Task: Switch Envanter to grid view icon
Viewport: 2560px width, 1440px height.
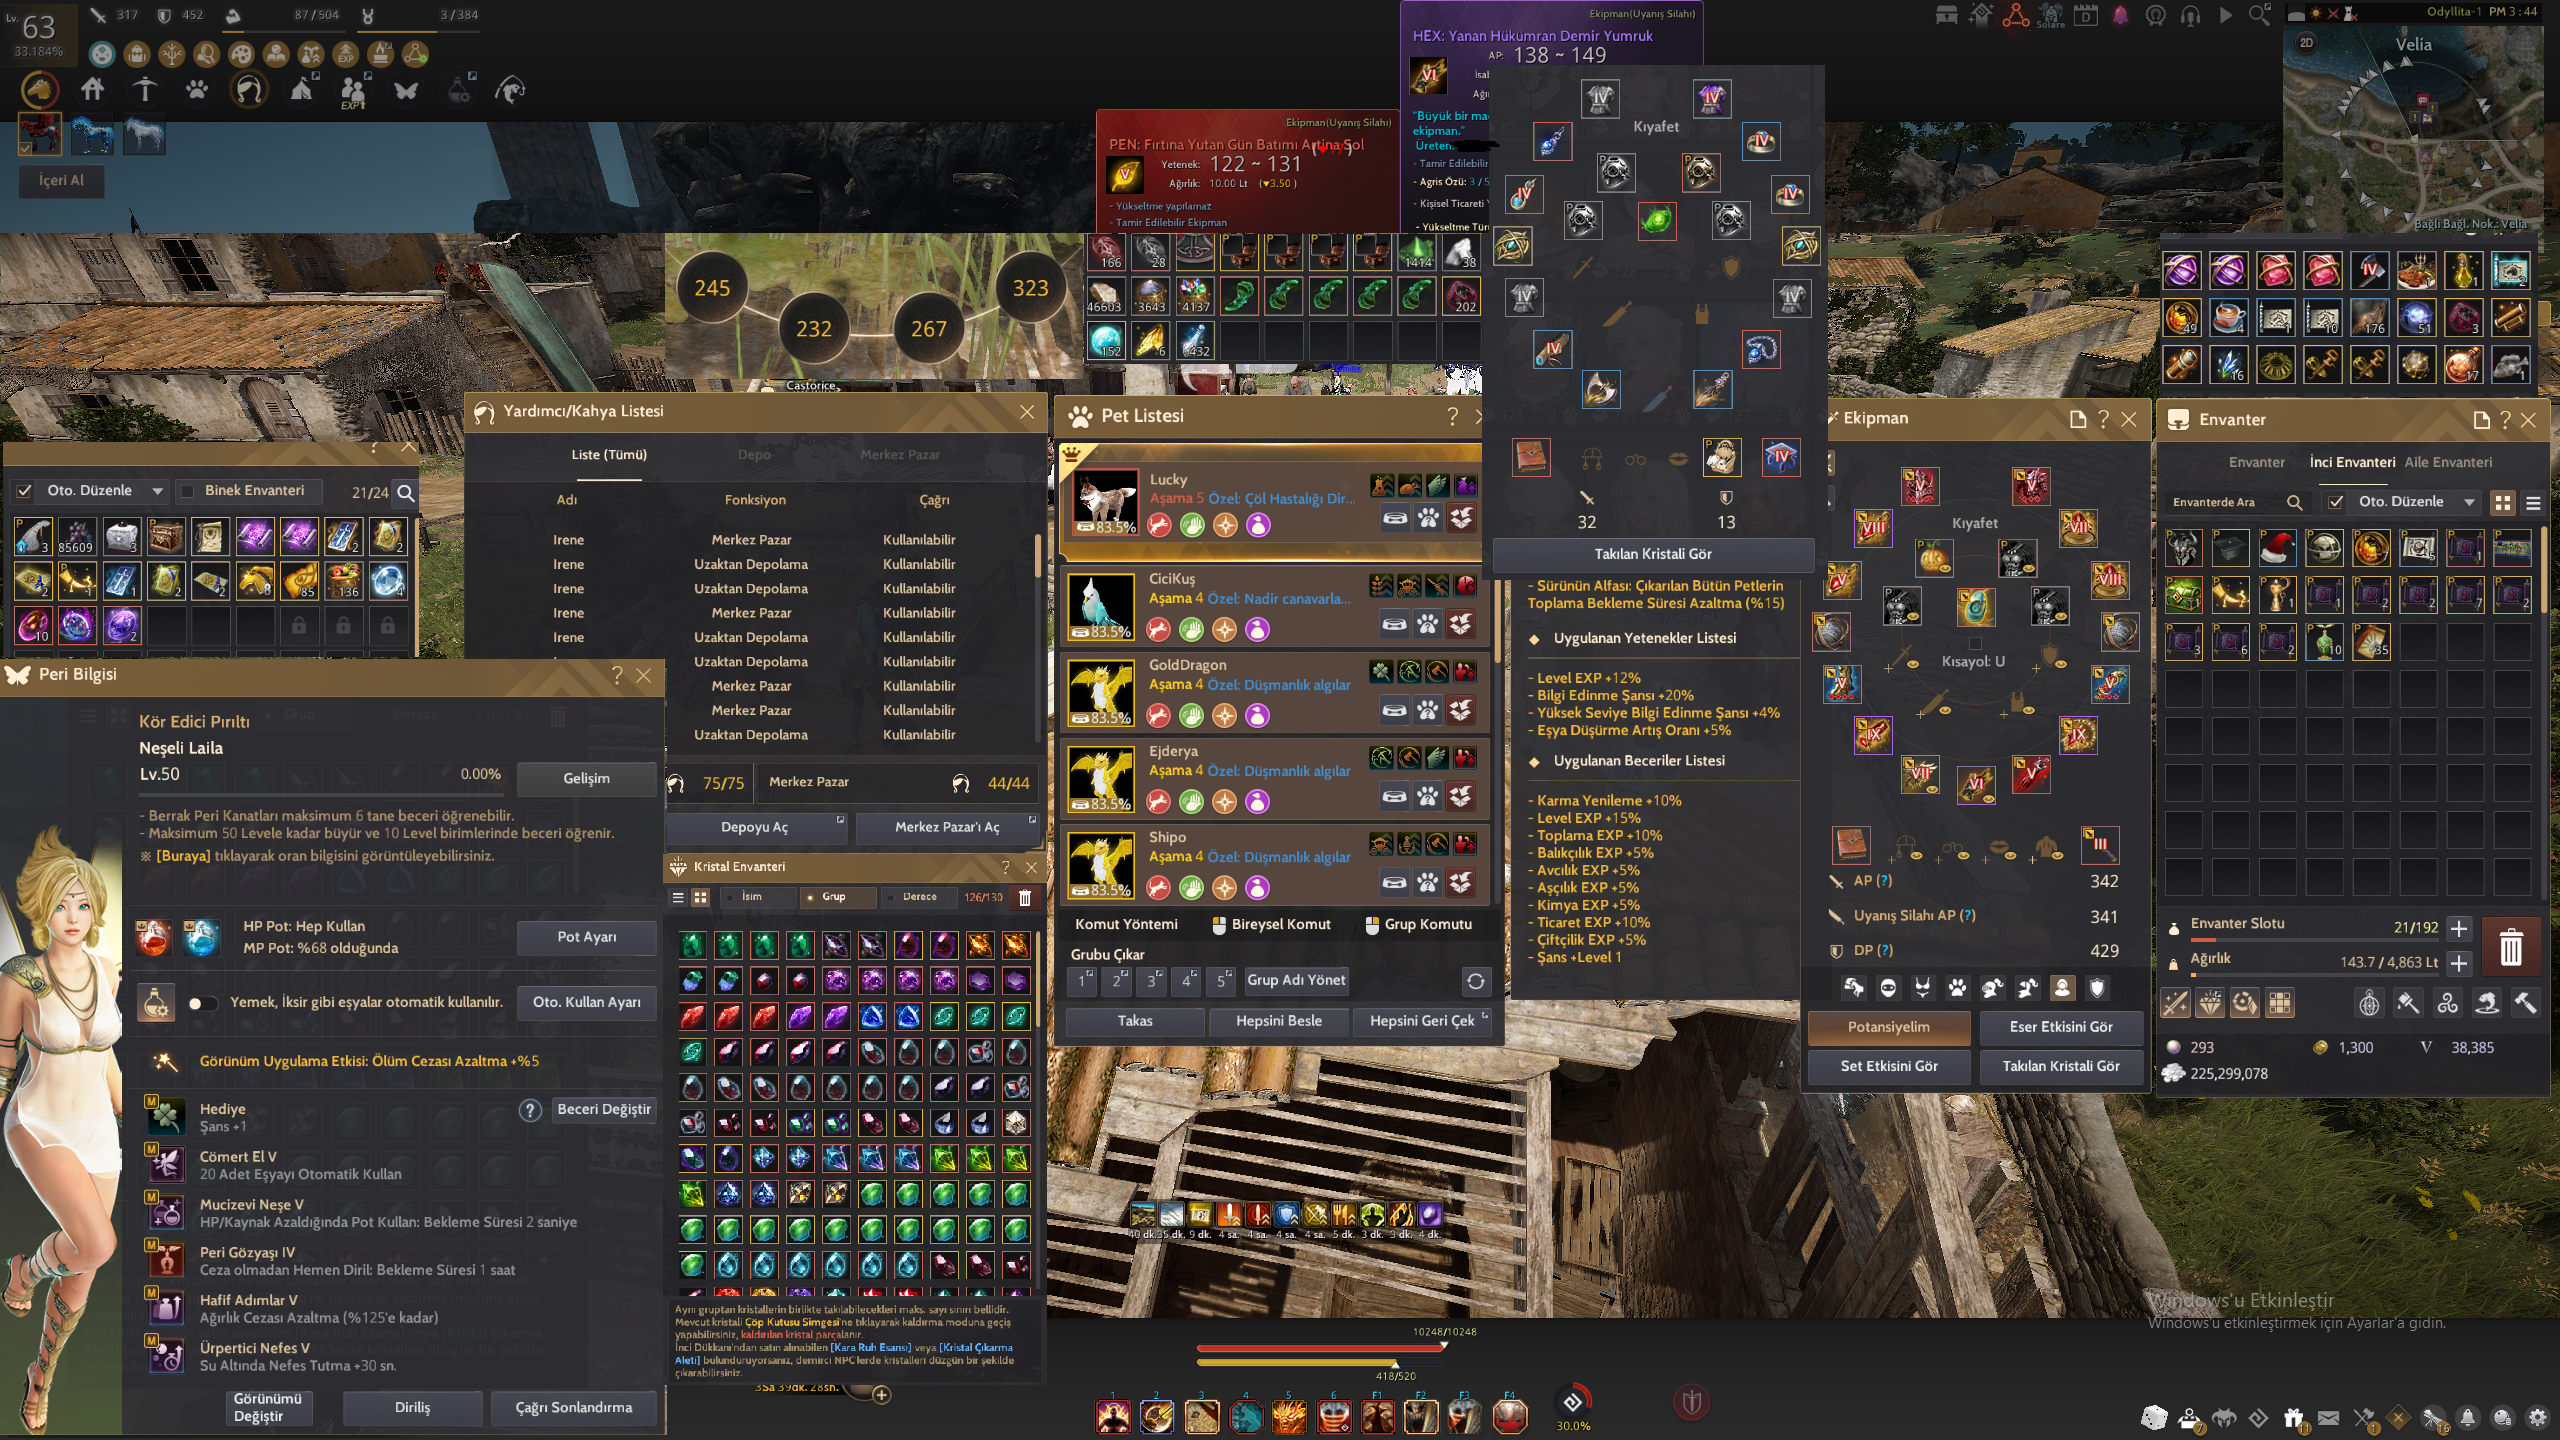Action: (x=2502, y=503)
